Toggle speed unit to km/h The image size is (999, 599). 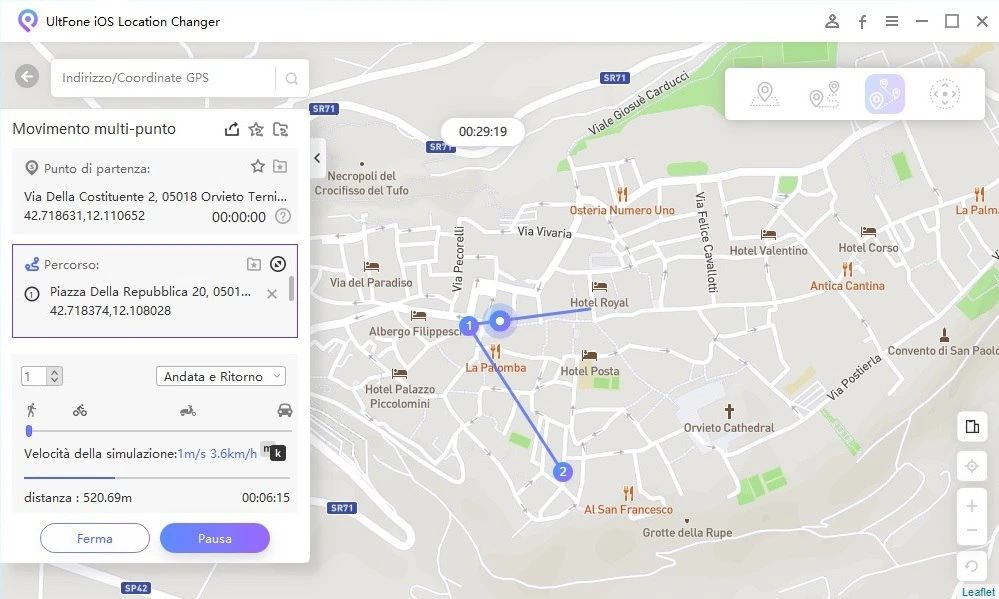point(278,453)
